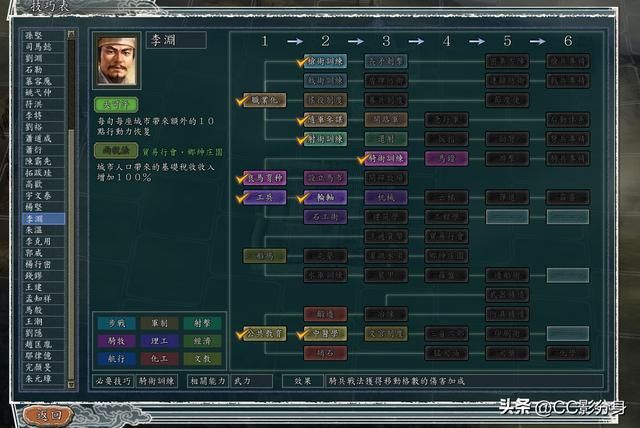Select the 理工 category color swatch
This screenshot has width=640, height=428.
(159, 341)
